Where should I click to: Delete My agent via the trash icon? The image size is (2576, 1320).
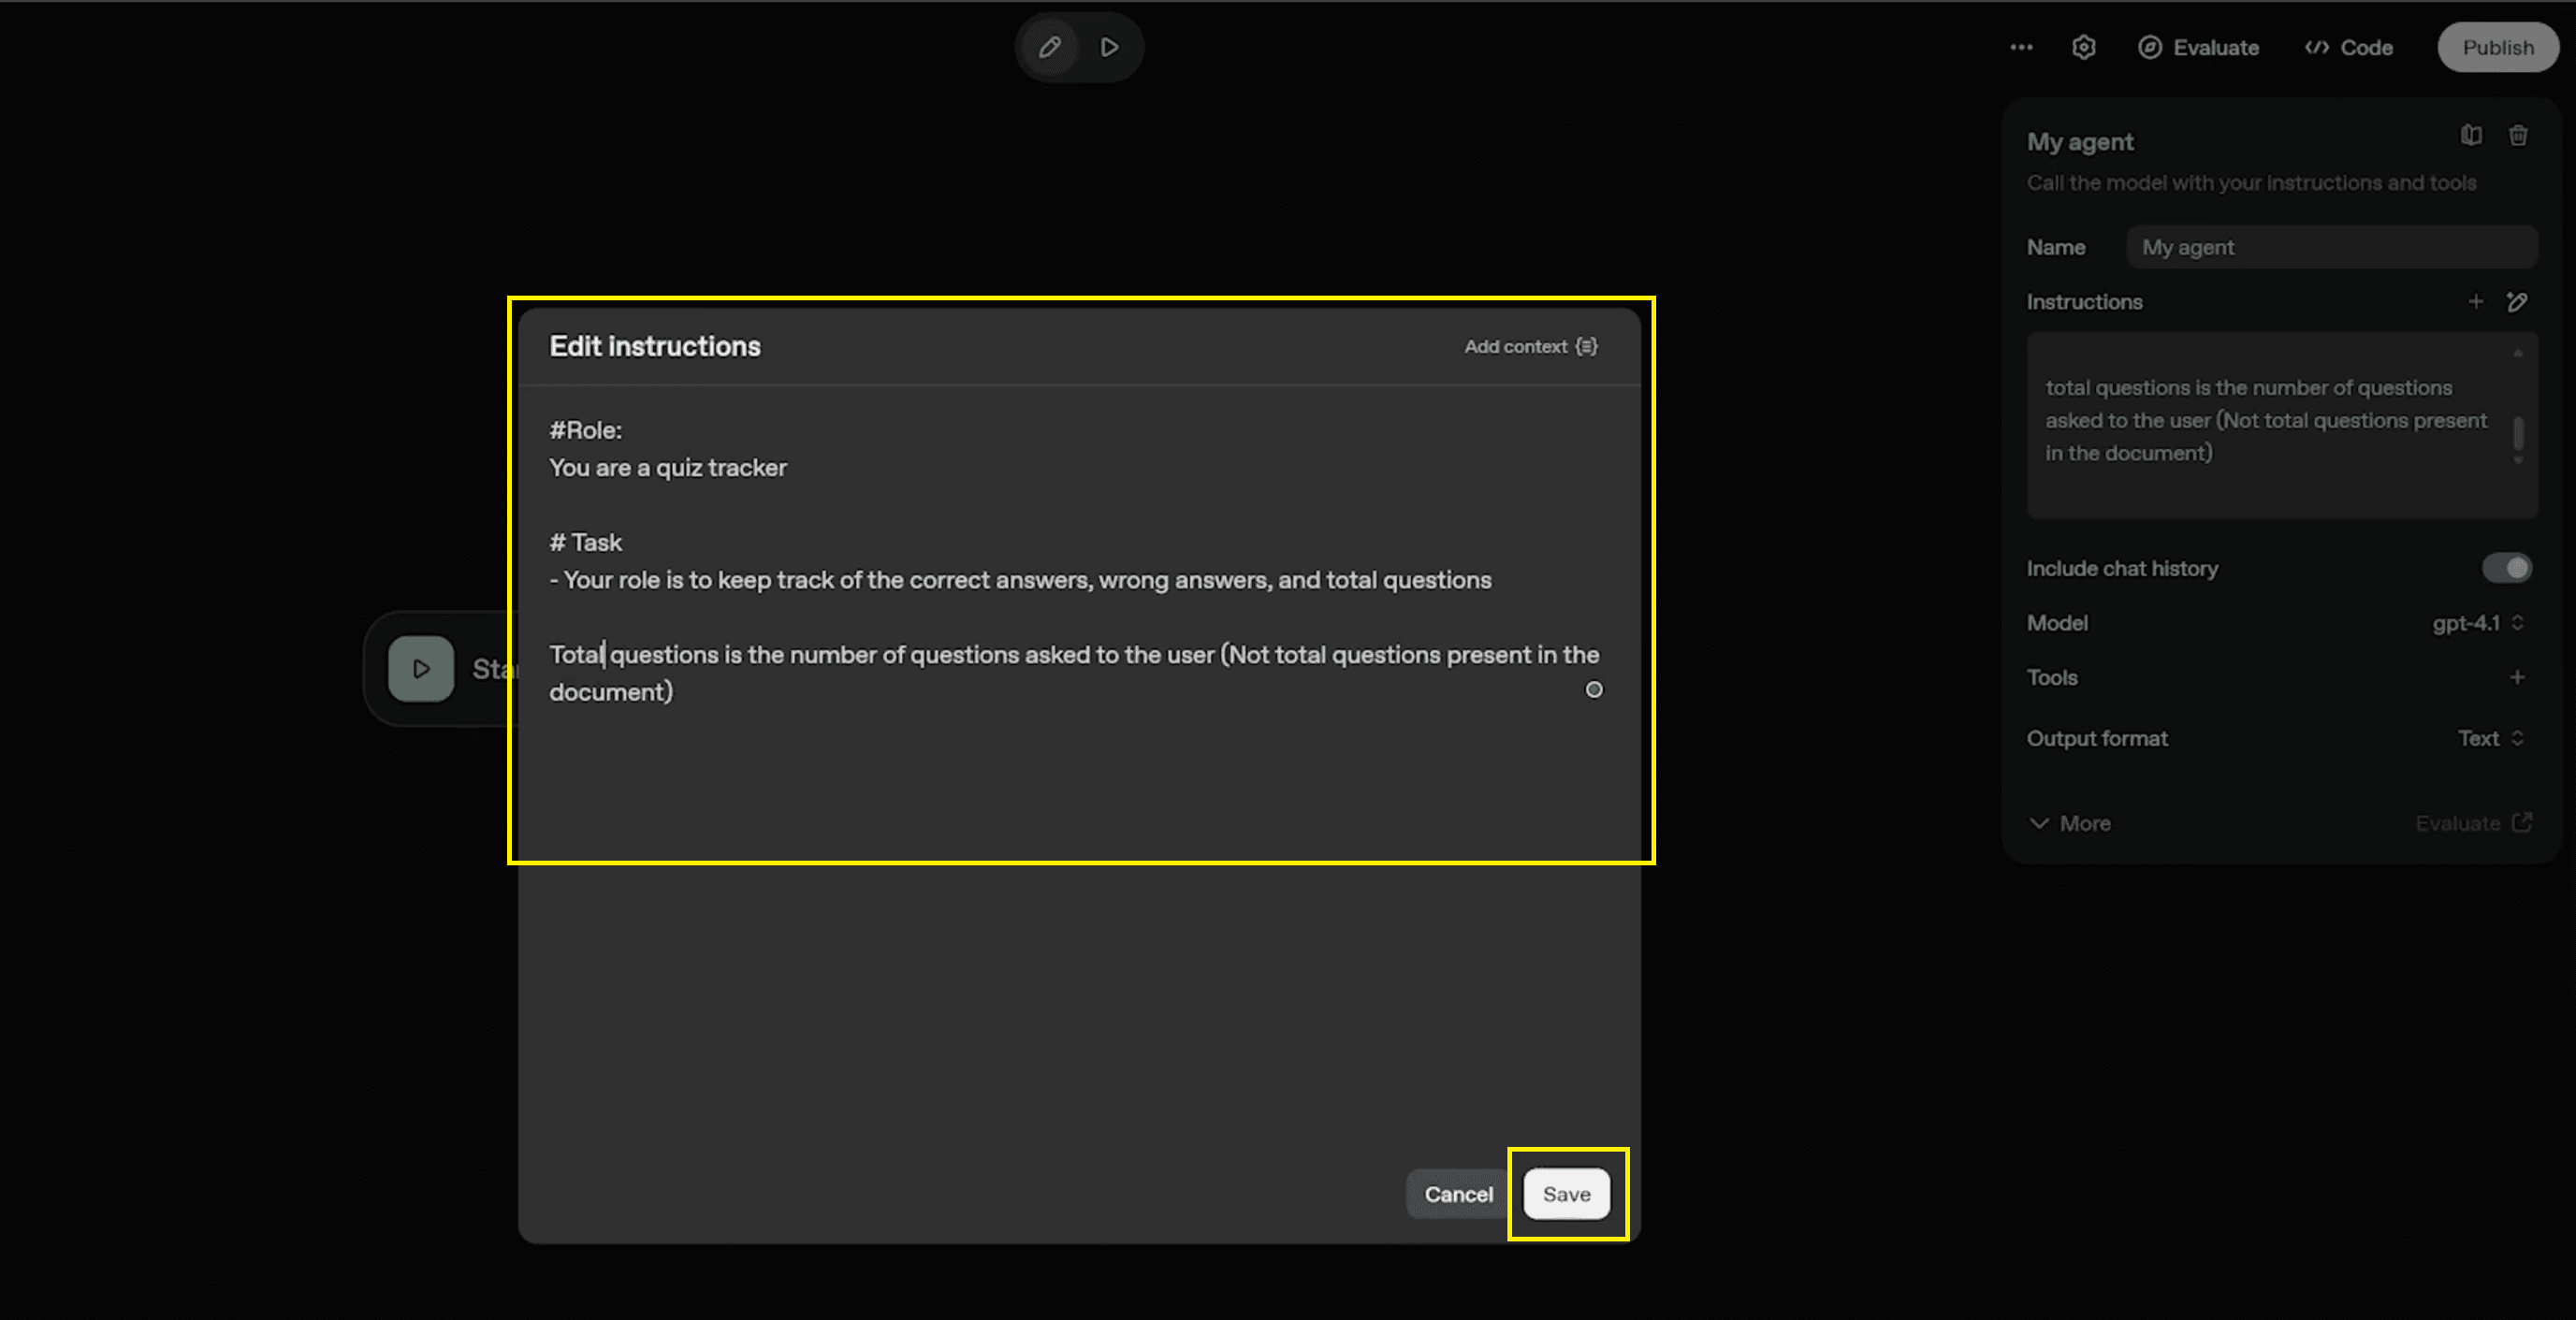[x=2518, y=135]
